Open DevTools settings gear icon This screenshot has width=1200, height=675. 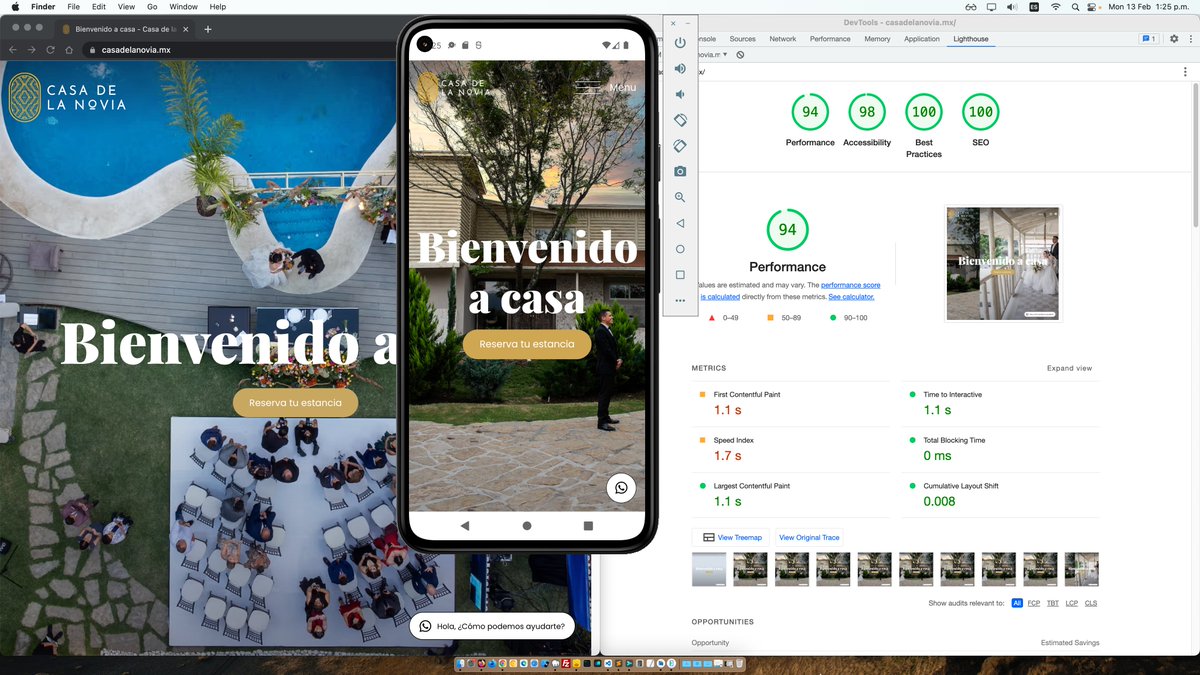click(x=1174, y=39)
